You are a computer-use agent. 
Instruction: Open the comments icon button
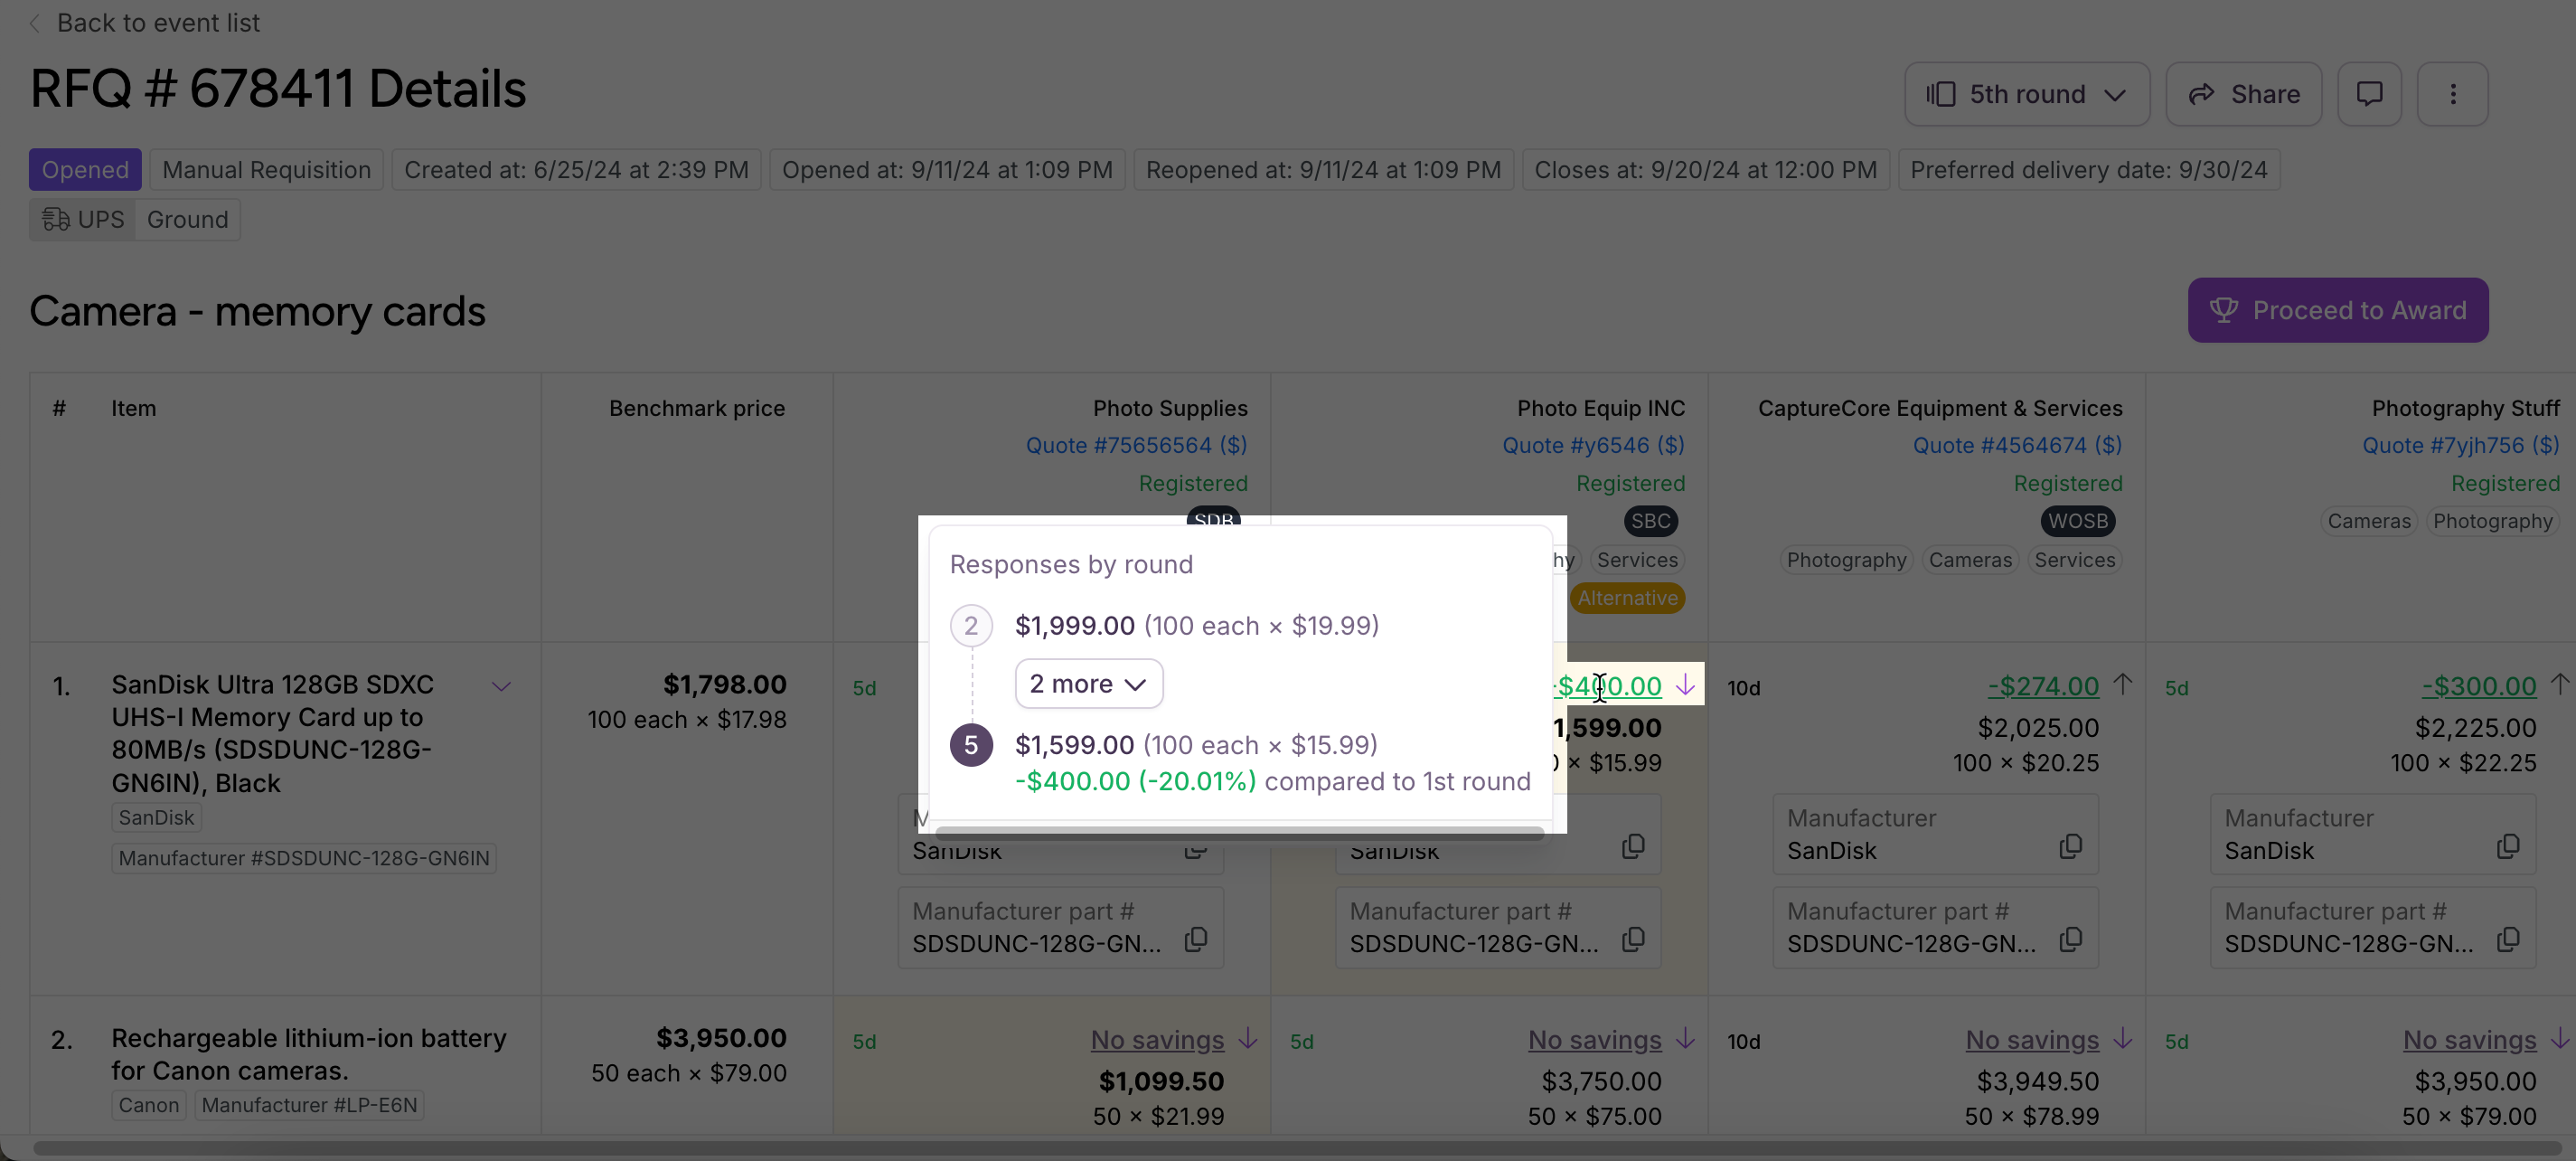coord(2369,94)
